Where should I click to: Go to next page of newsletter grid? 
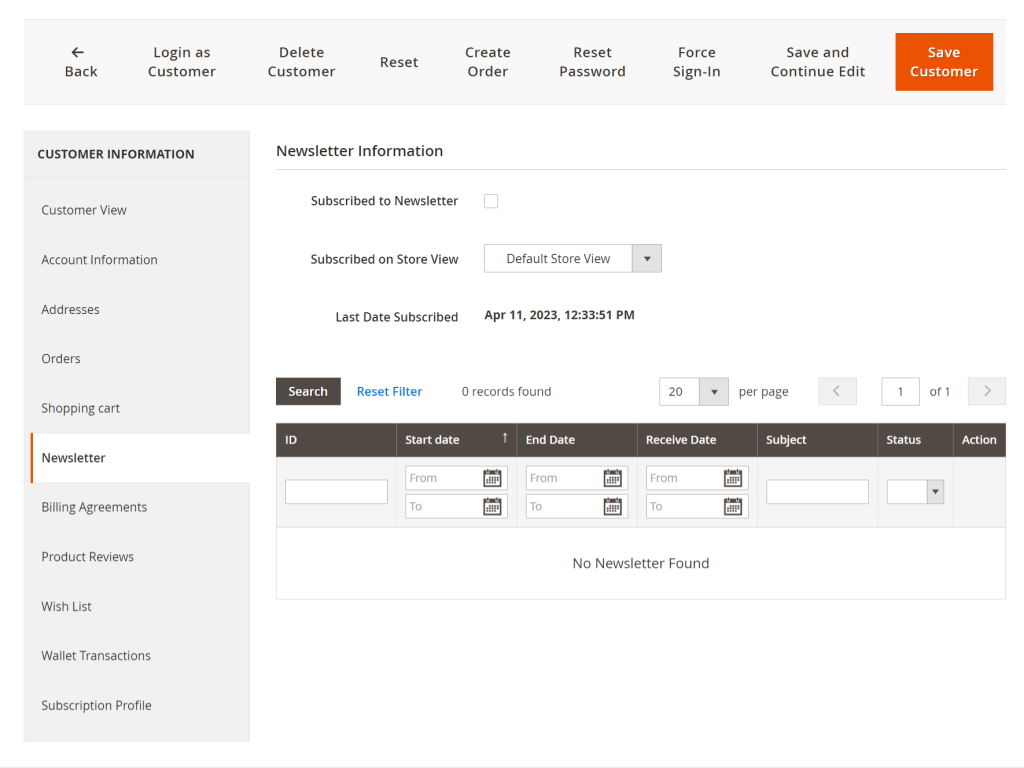(x=987, y=391)
